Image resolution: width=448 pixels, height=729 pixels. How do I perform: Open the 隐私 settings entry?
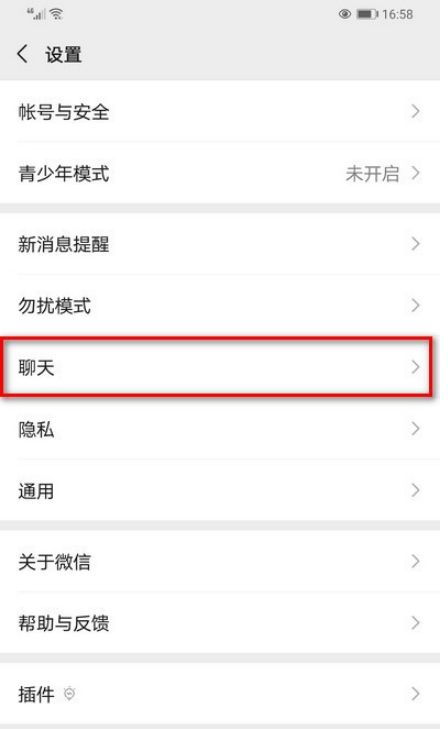pos(220,429)
